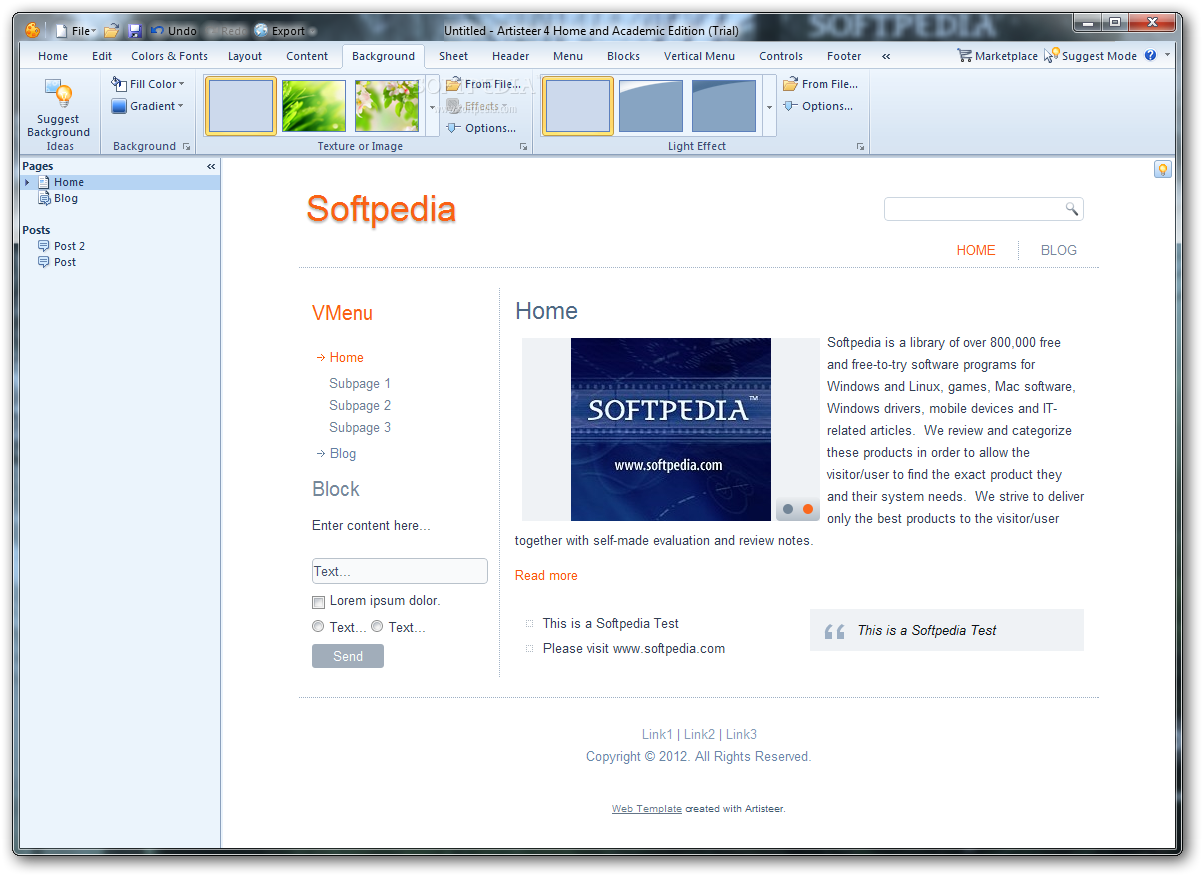Click the search magnifier icon in preview
The height and width of the screenshot is (876, 1203).
tap(1072, 209)
